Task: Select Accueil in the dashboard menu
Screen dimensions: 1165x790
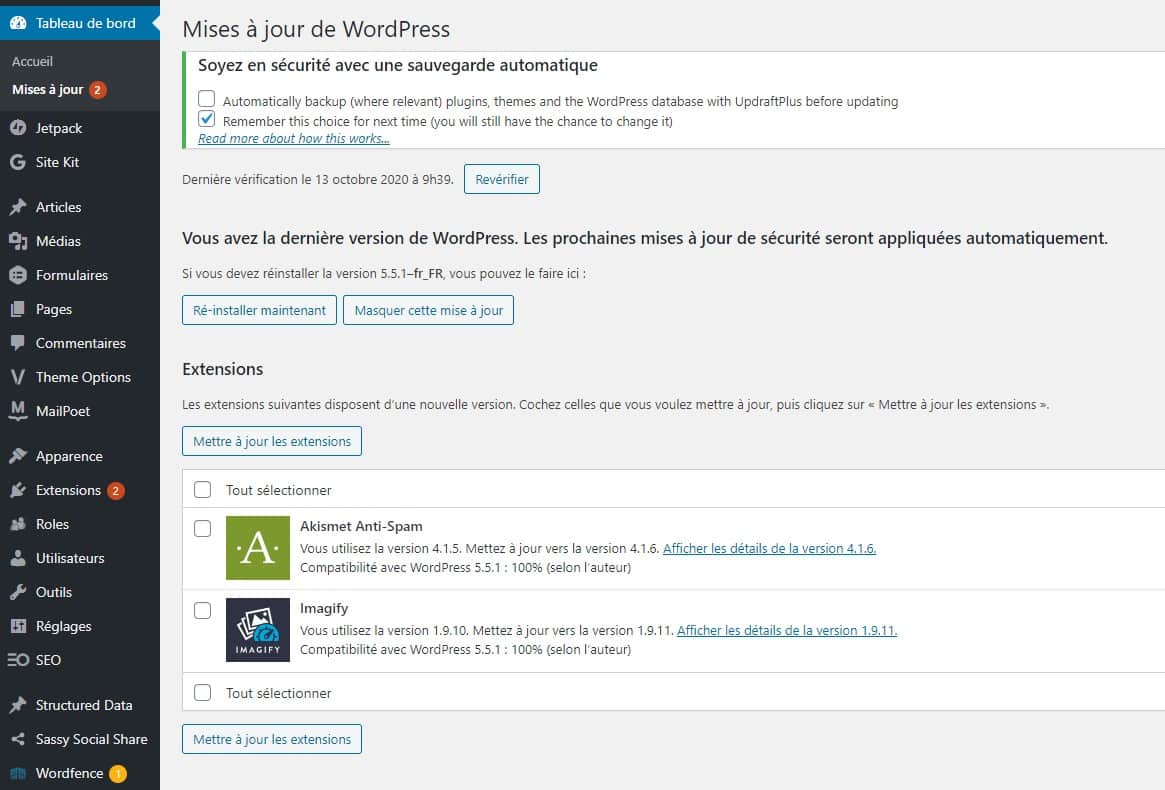Action: (32, 61)
